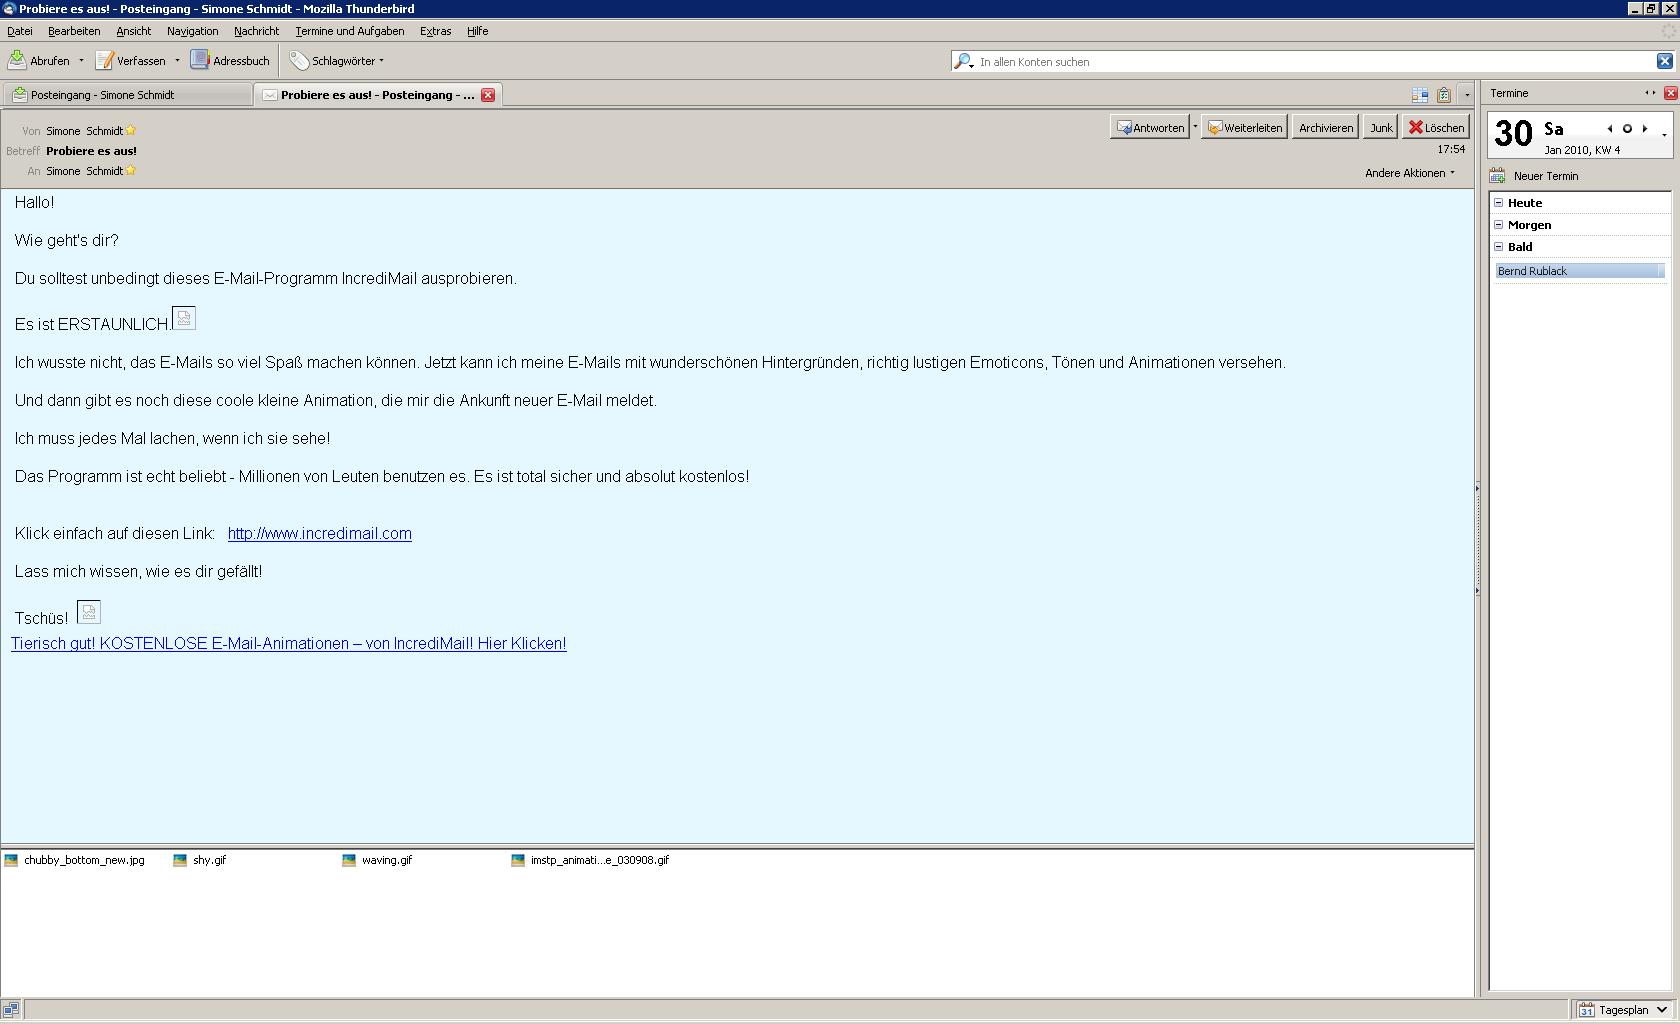Click the search magnifier icon
This screenshot has width=1680, height=1024.
963,61
